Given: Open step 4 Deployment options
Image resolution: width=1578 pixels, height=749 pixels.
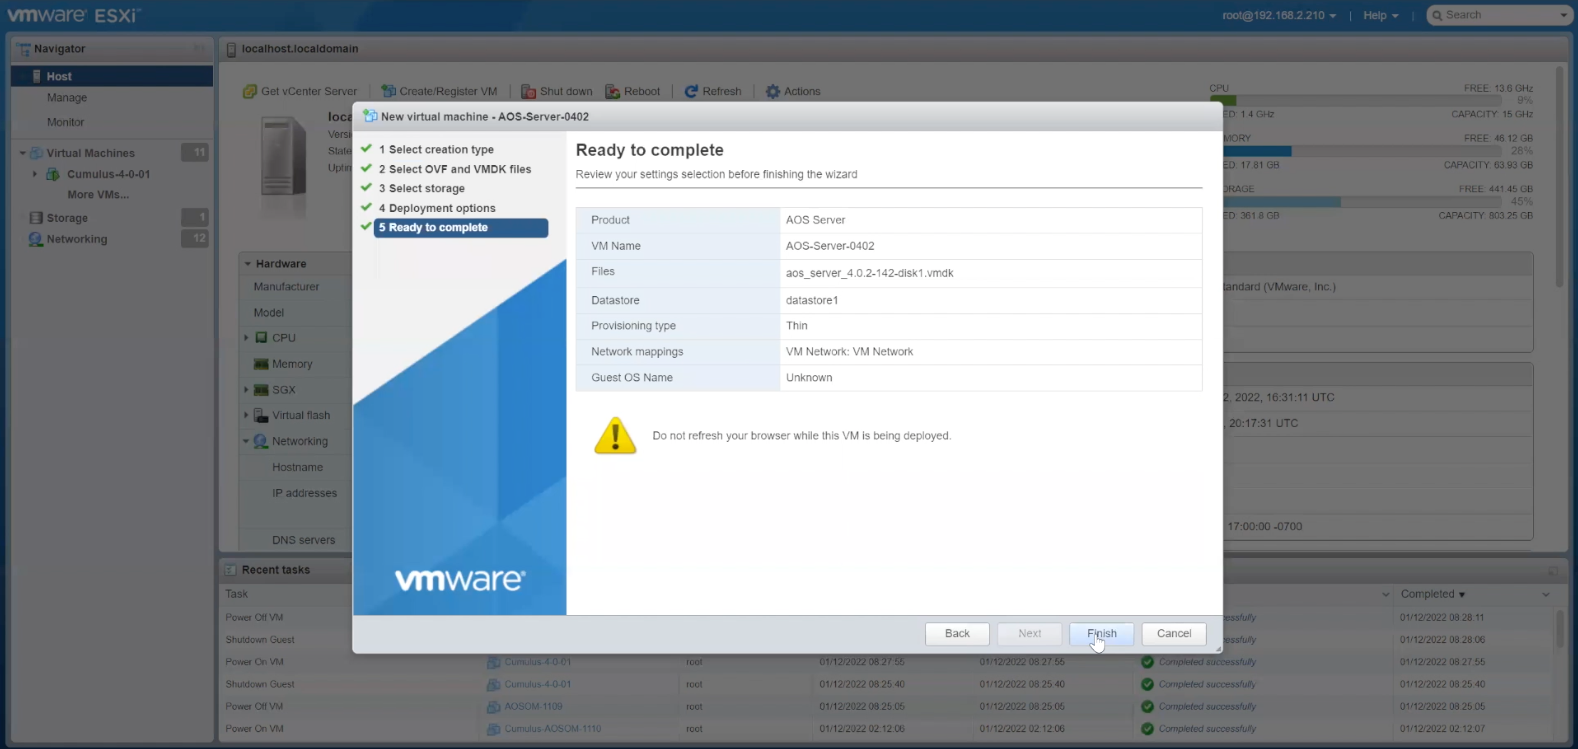Looking at the screenshot, I should pyautogui.click(x=437, y=208).
